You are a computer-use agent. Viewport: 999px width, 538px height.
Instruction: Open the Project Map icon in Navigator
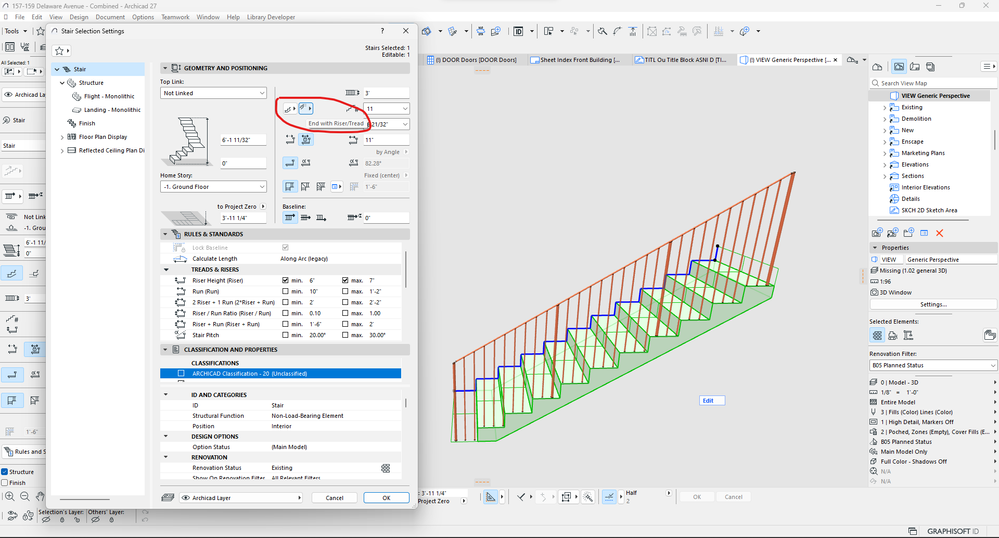pyautogui.click(x=877, y=67)
